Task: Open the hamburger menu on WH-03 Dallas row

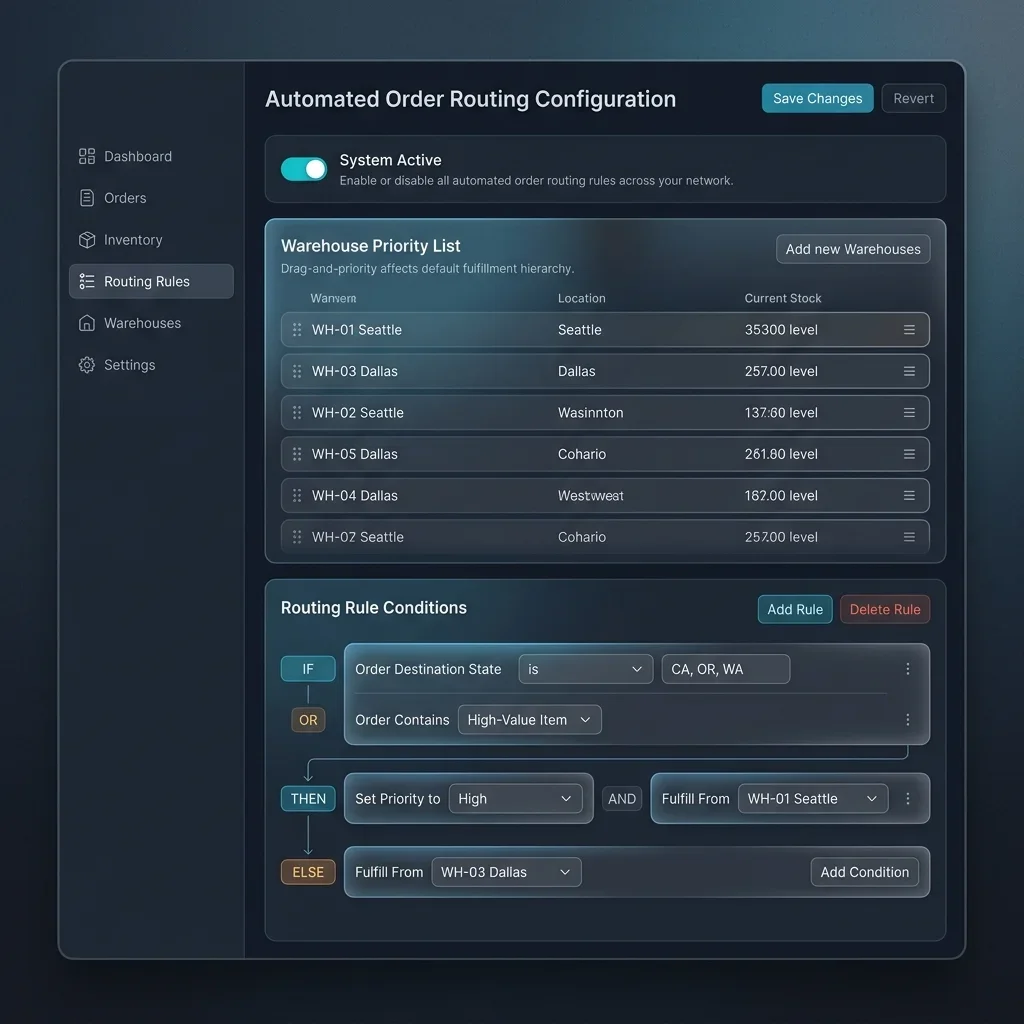Action: (x=909, y=371)
